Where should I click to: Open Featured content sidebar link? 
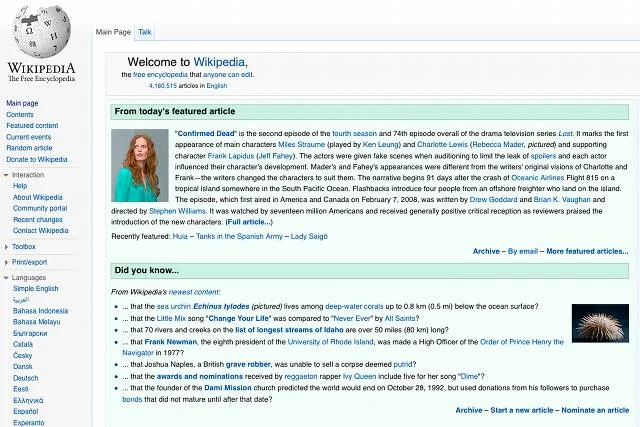tap(32, 126)
